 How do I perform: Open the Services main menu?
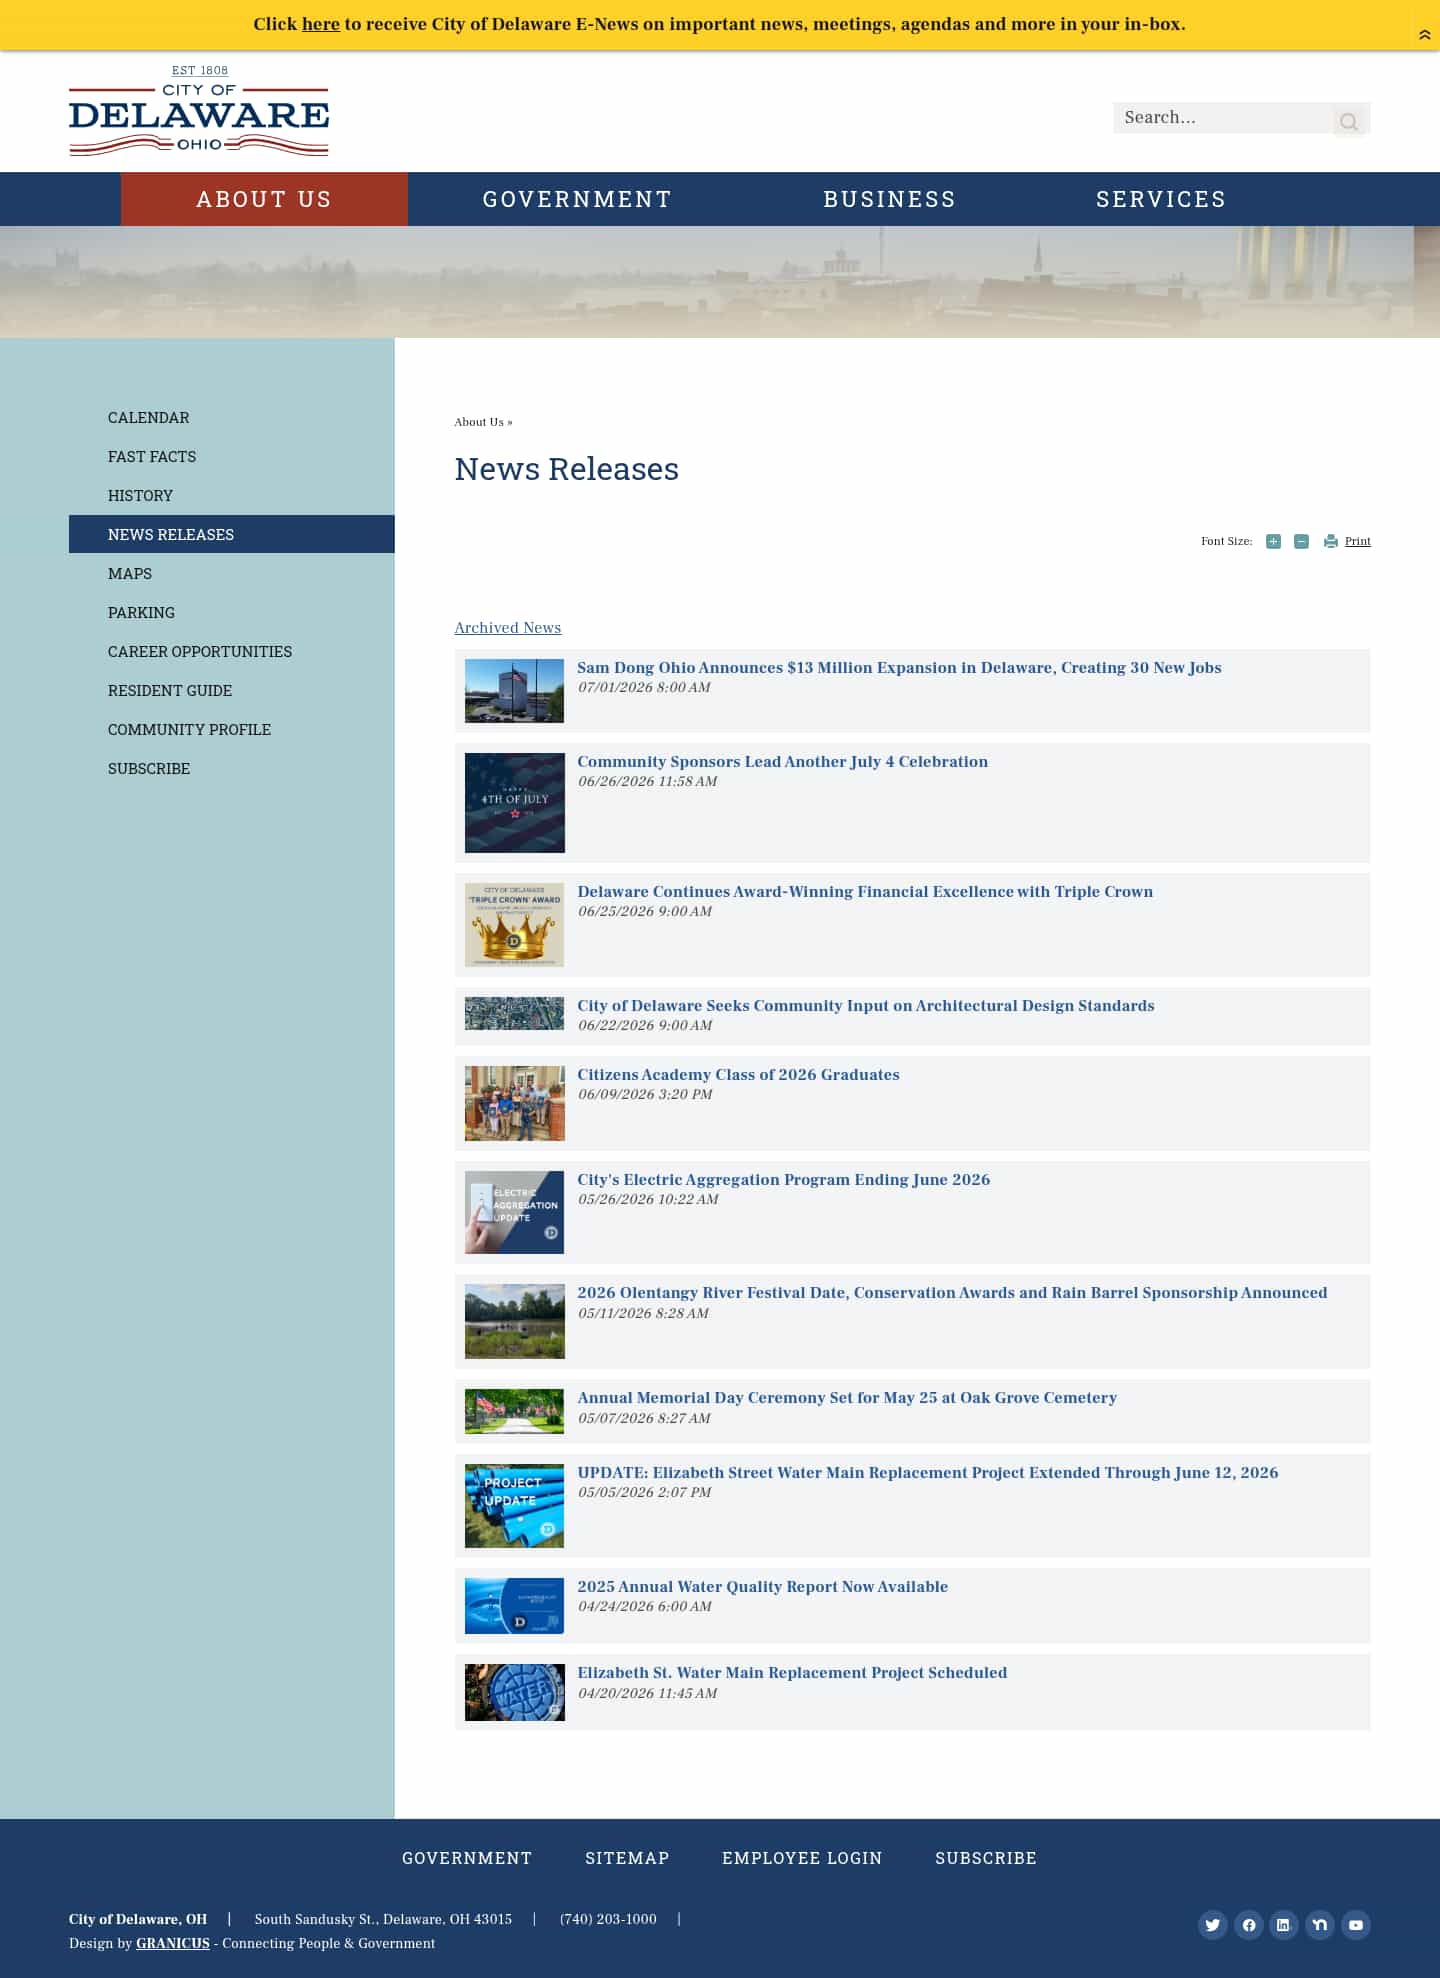tap(1161, 199)
